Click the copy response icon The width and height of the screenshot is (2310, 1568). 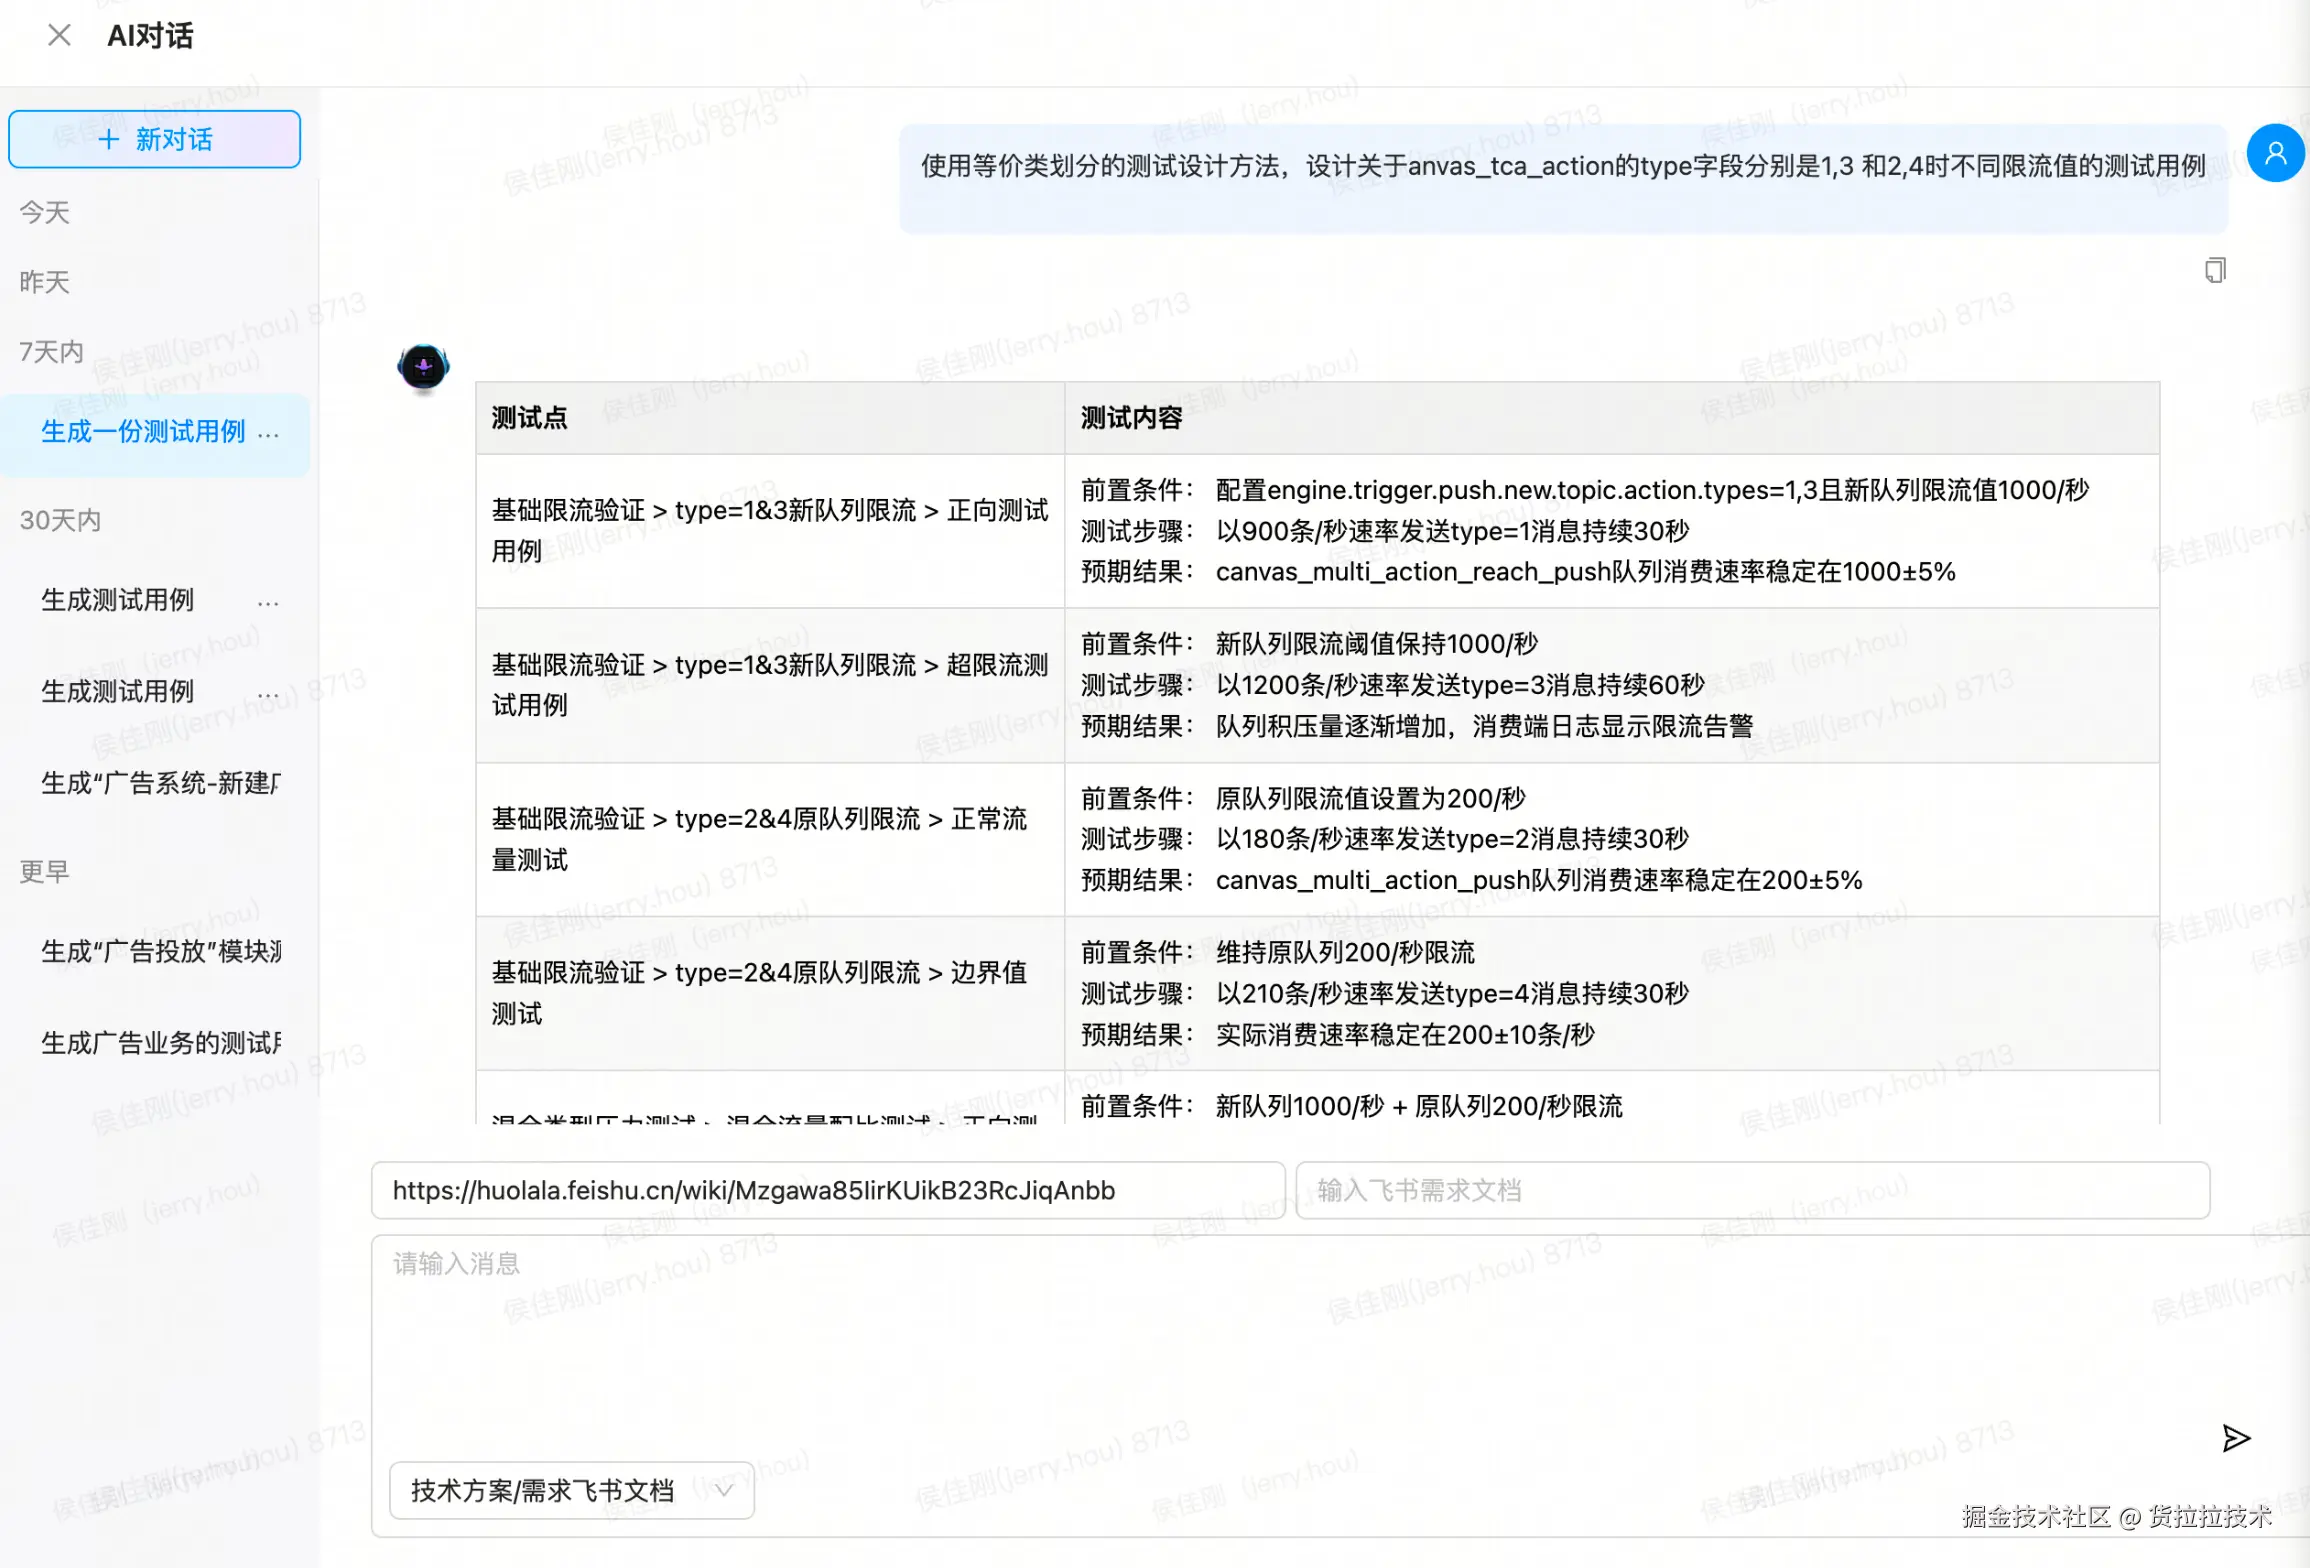coord(2215,270)
